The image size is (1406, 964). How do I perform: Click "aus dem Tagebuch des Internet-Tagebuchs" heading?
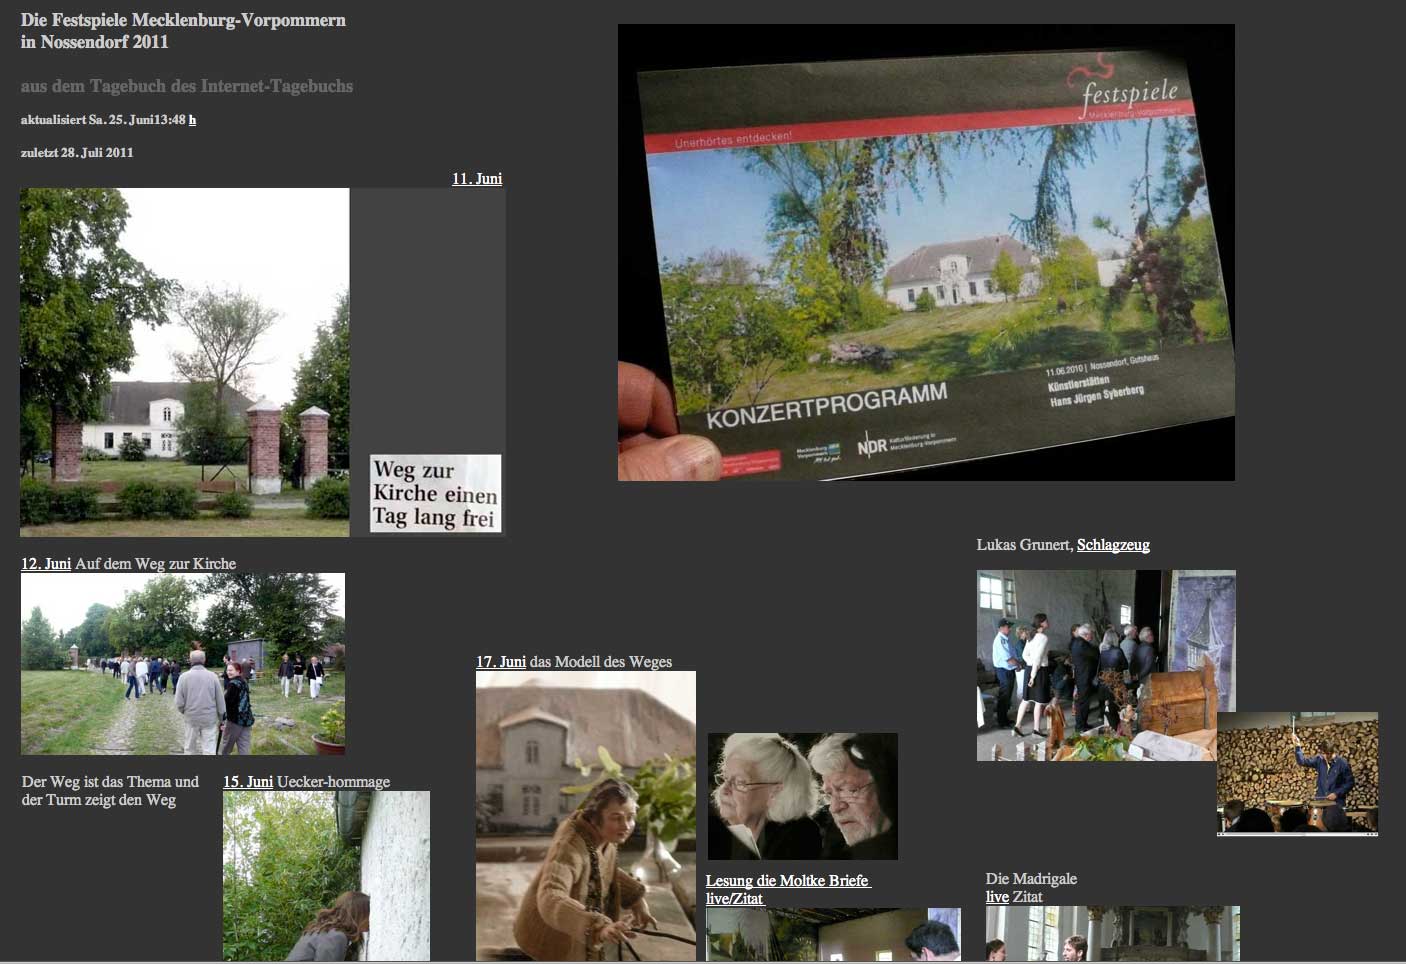[187, 87]
